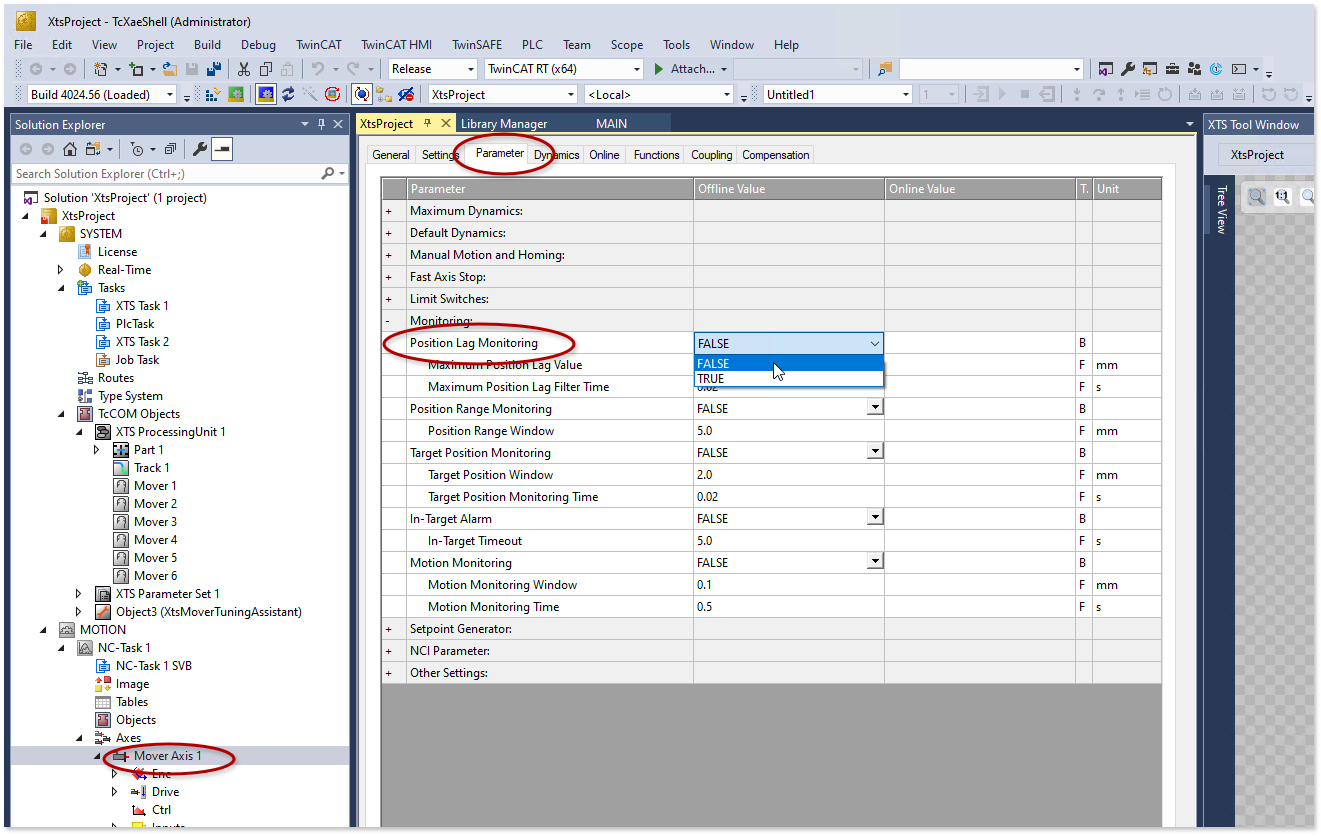Expand the XTS Parameter Set 1 node
The width and height of the screenshot is (1321, 836).
pos(79,594)
